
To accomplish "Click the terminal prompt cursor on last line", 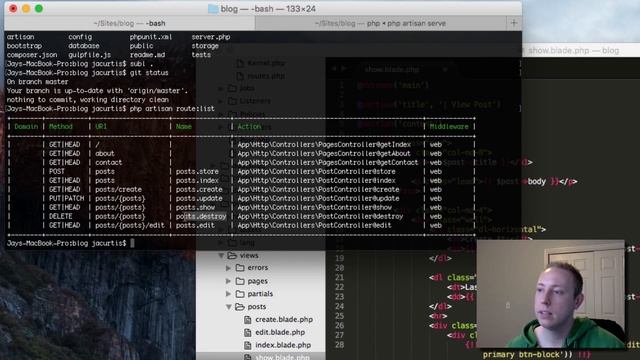I will tap(132, 243).
